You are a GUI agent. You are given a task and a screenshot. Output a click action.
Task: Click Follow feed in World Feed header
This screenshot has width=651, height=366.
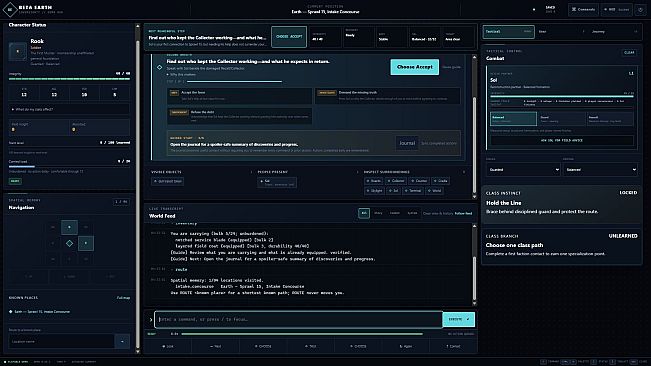[463, 213]
